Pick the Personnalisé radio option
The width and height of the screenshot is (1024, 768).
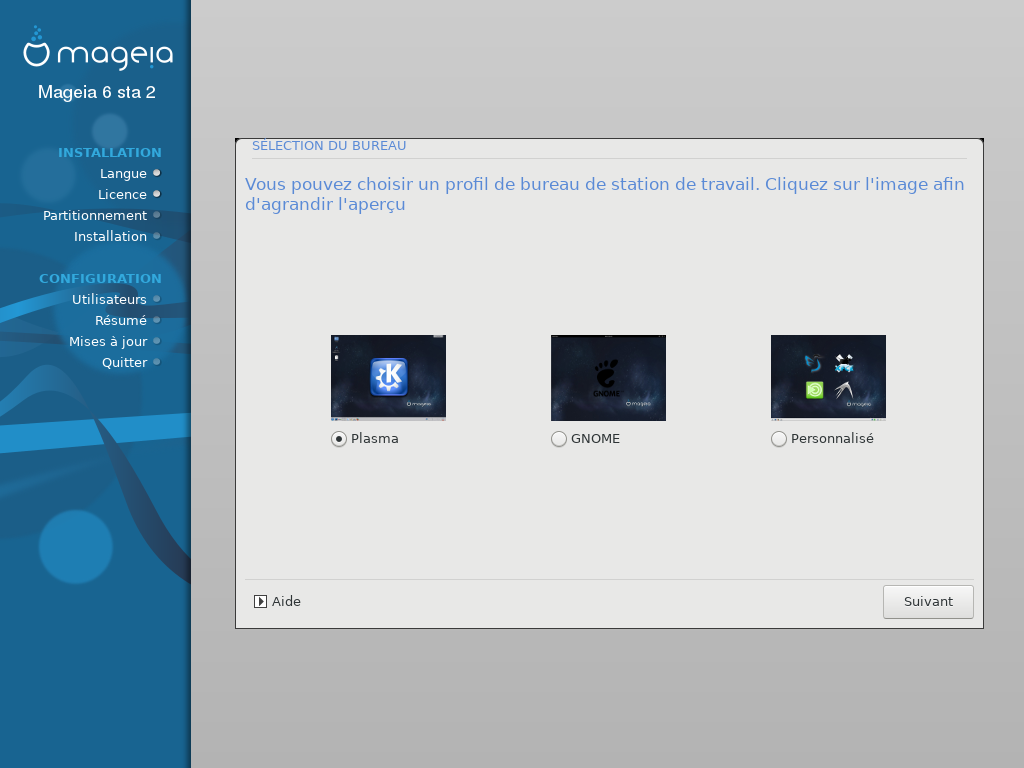coord(778,439)
